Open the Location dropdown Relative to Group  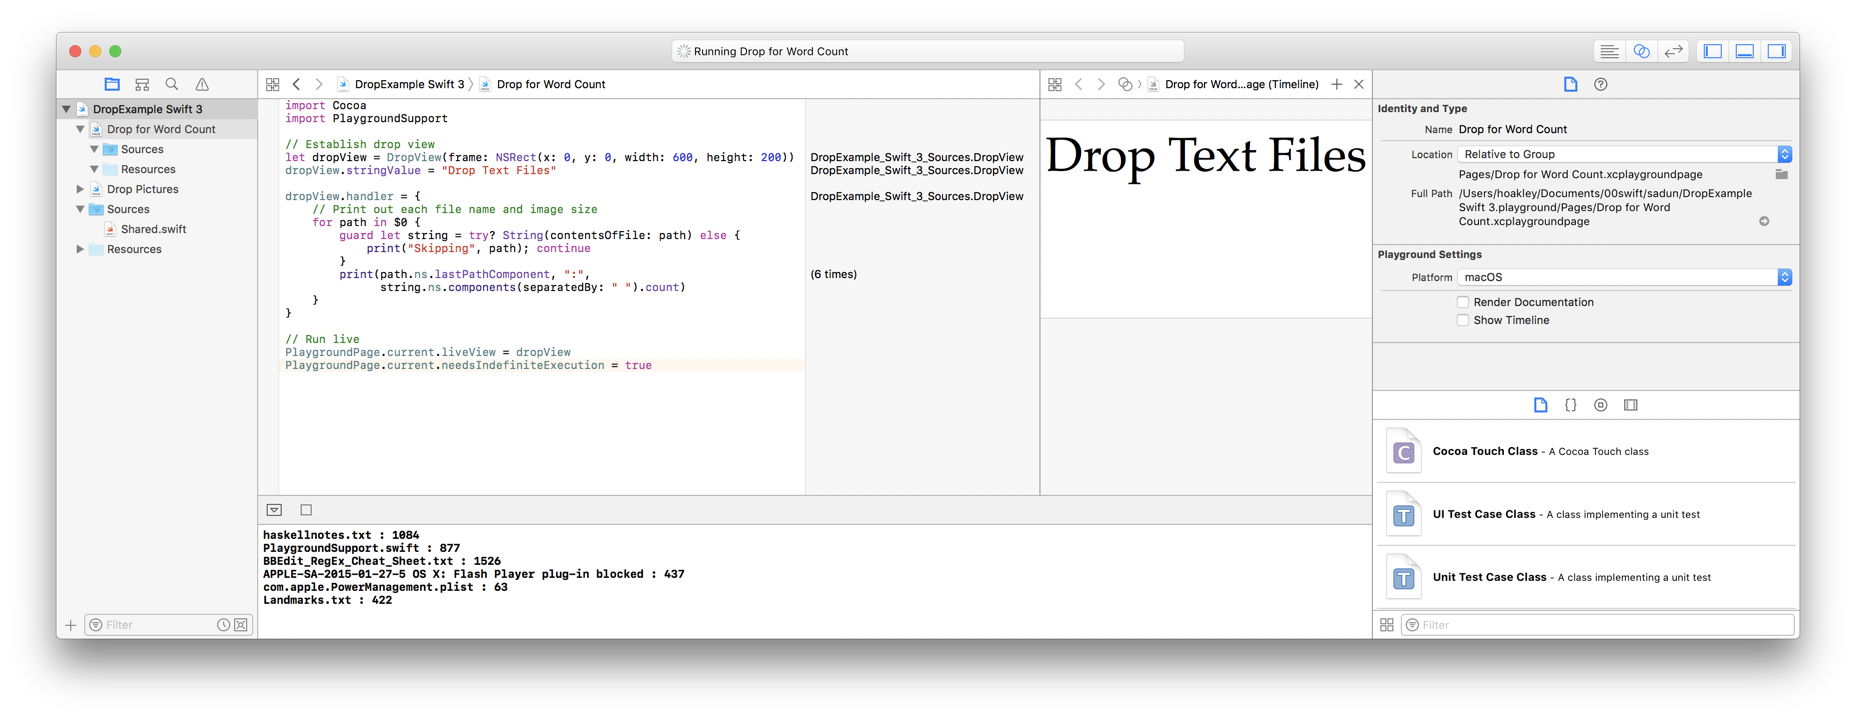click(x=1624, y=154)
